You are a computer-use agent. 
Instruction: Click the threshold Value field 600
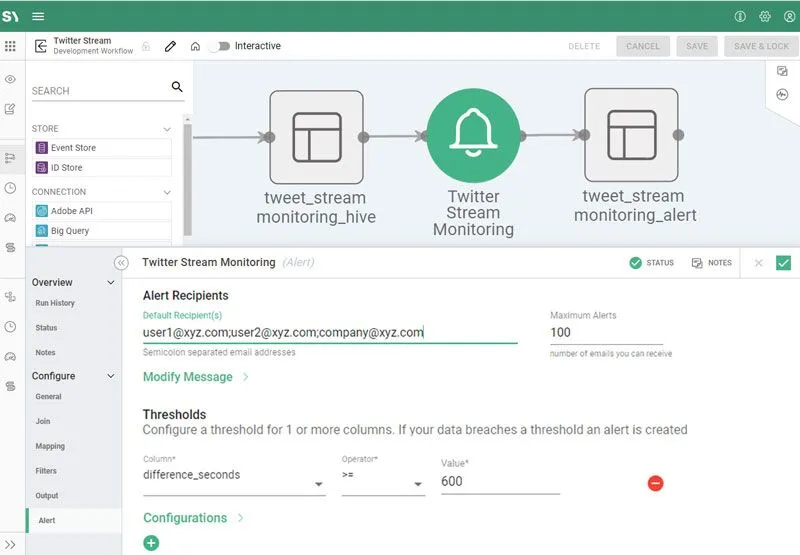501,482
